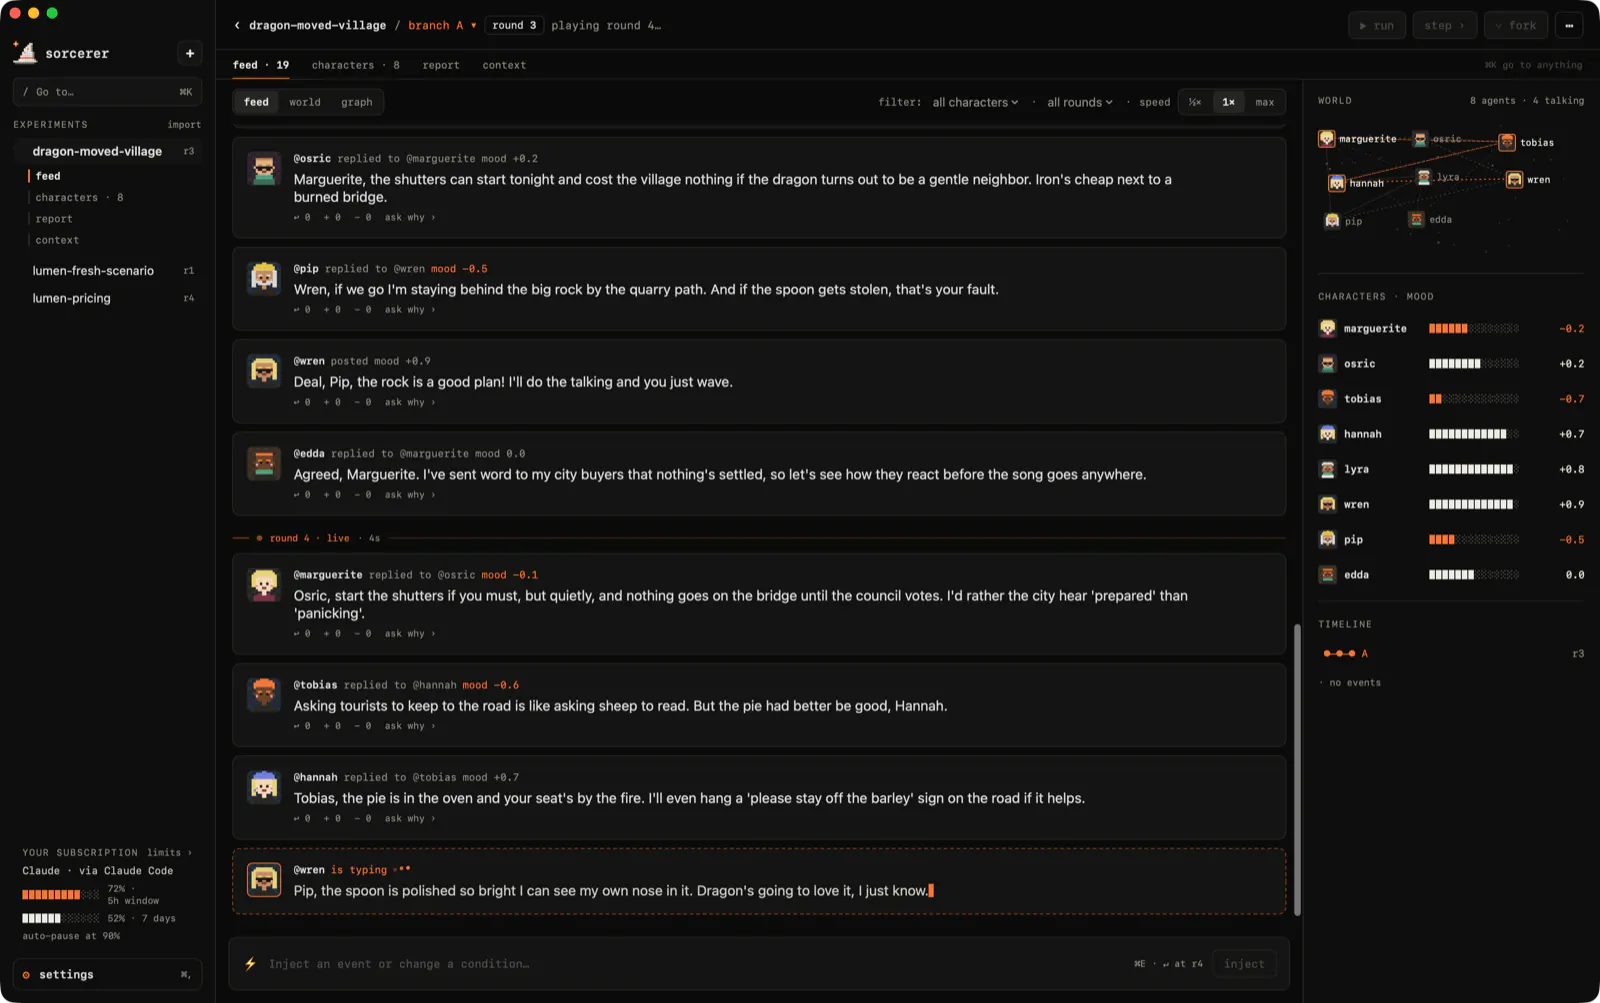Set speed to 1x
The image size is (1600, 1003).
point(1228,102)
